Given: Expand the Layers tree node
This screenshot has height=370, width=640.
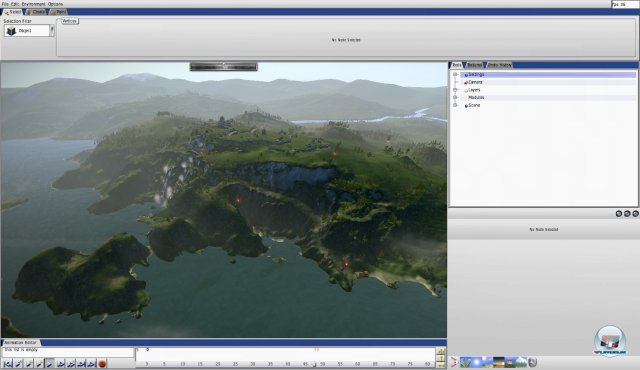Looking at the screenshot, I should pyautogui.click(x=455, y=90).
